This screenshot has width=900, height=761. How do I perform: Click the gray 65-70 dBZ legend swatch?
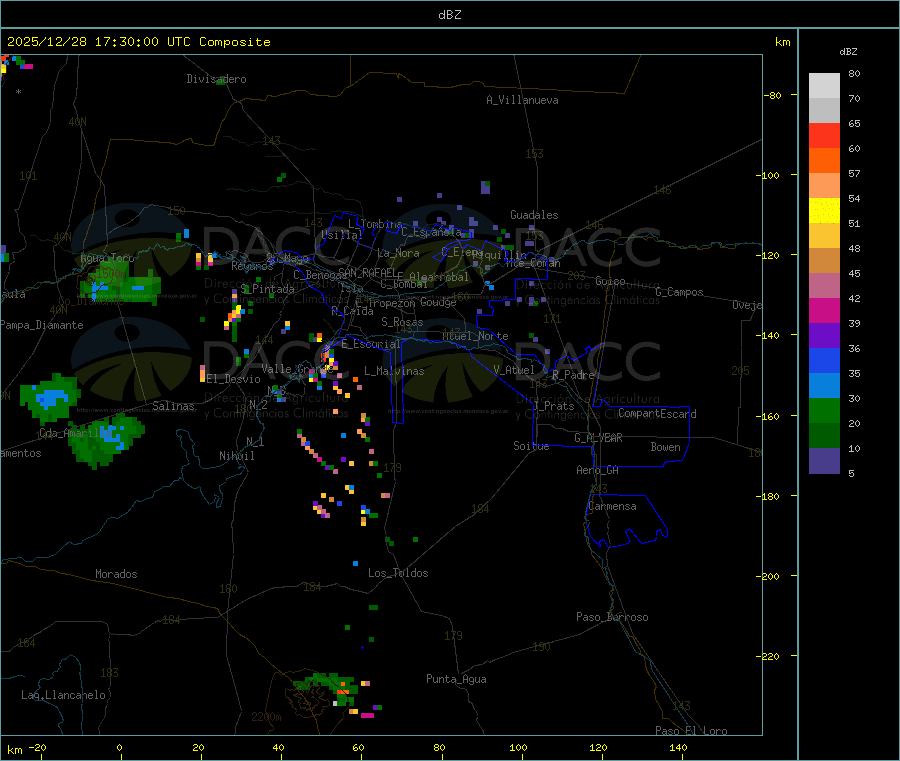824,111
